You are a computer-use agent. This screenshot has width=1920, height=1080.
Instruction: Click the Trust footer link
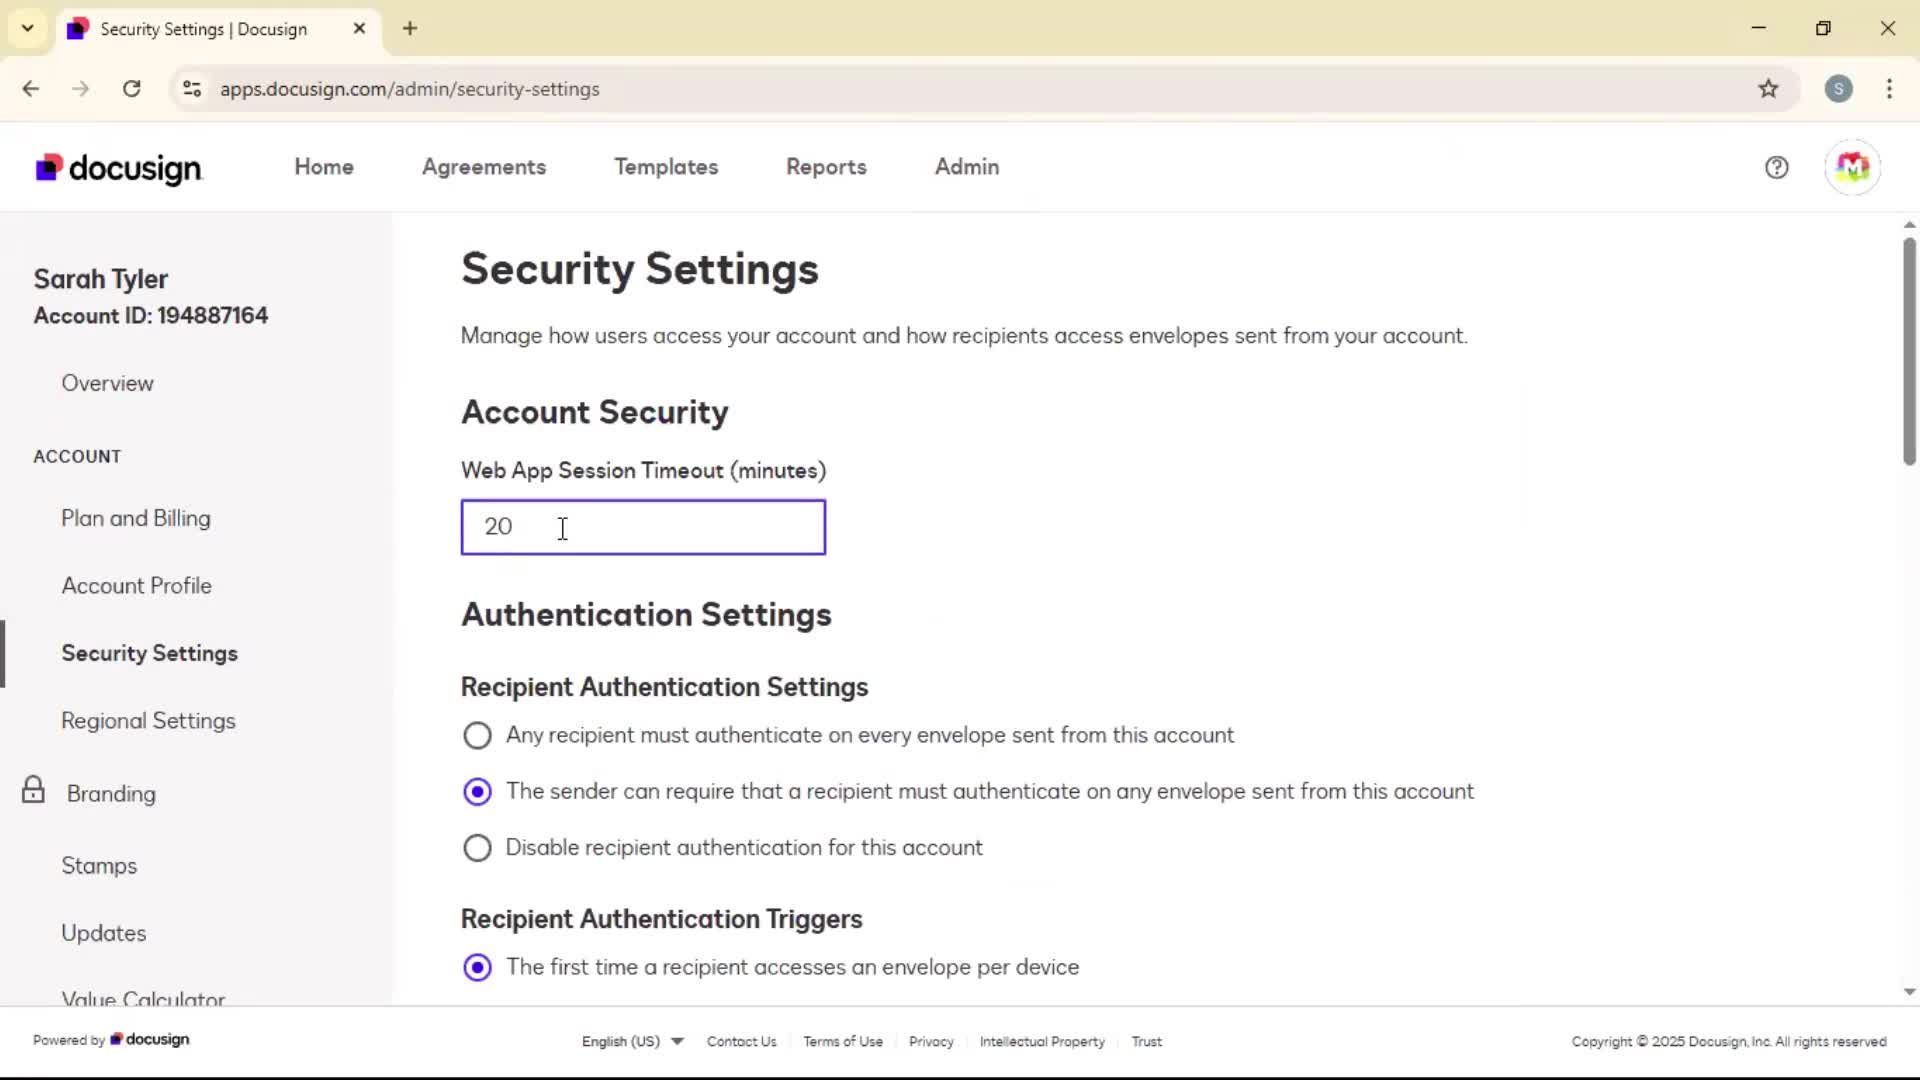click(x=1146, y=1041)
